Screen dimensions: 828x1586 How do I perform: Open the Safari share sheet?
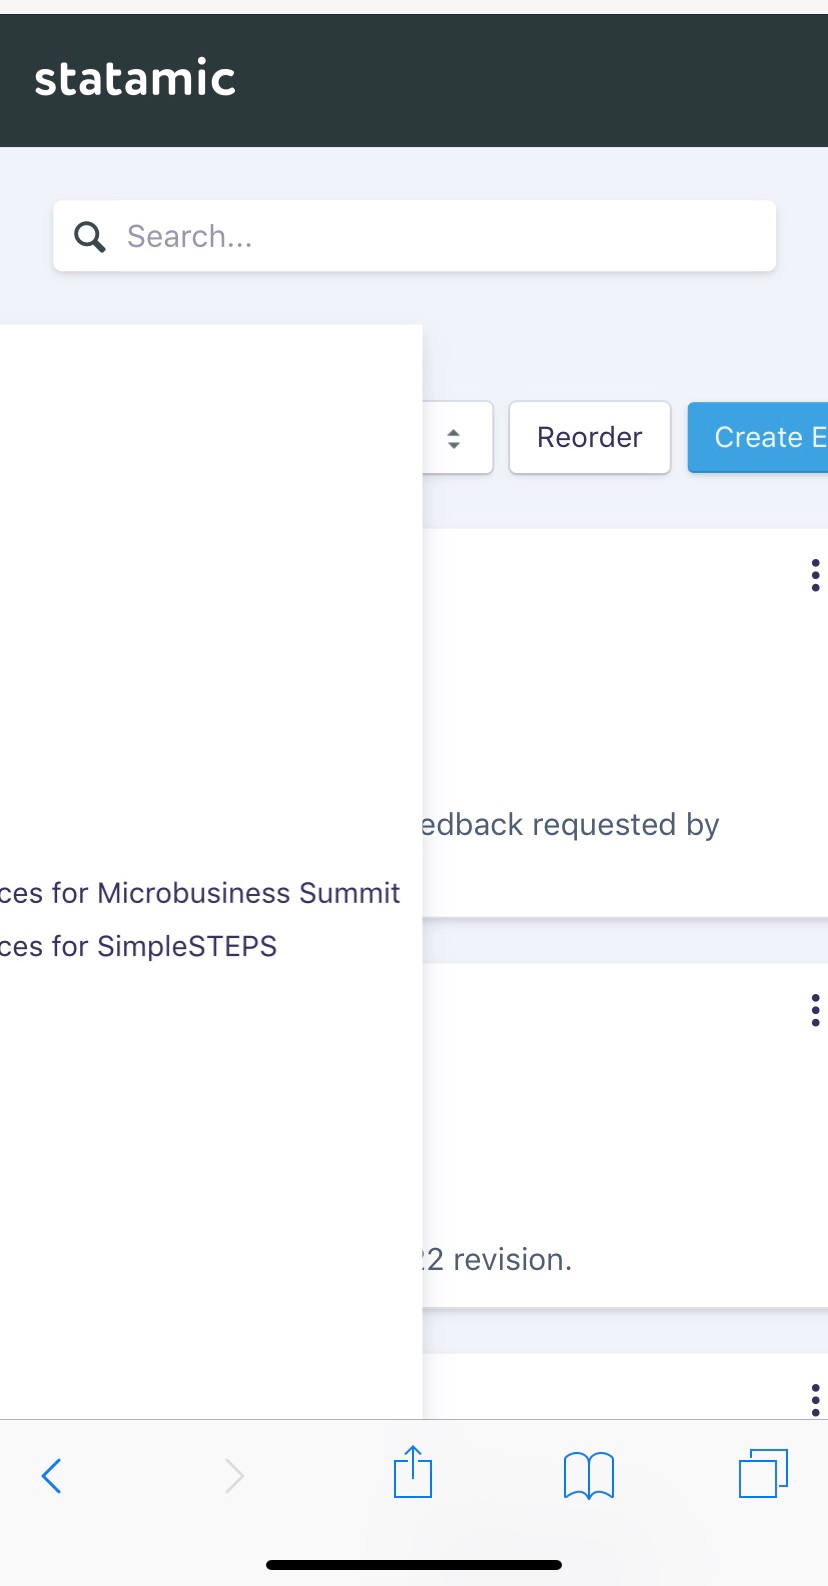click(412, 1471)
